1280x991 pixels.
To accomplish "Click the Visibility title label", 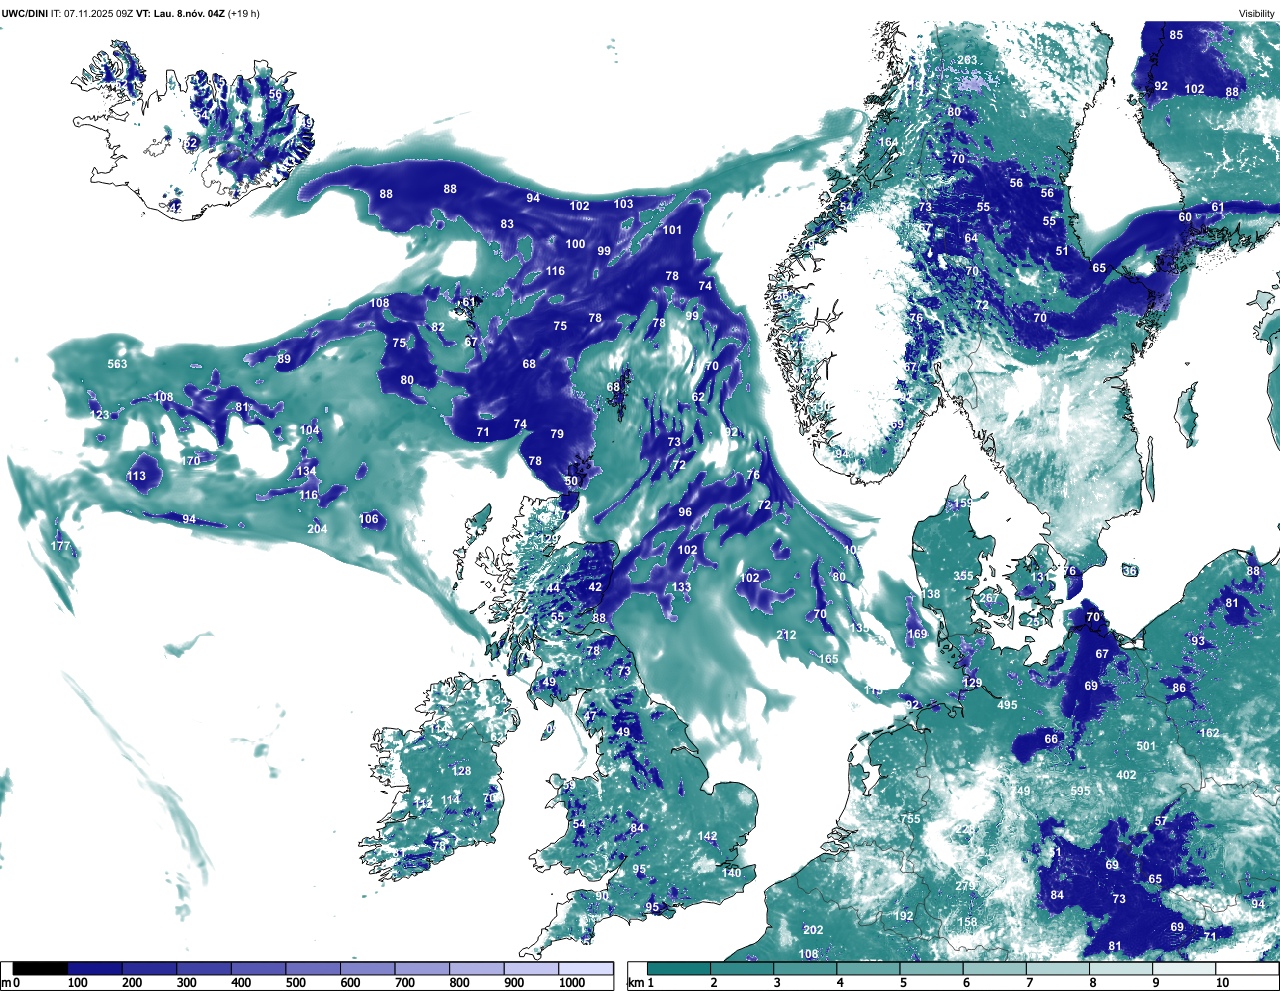I will point(1256,14).
